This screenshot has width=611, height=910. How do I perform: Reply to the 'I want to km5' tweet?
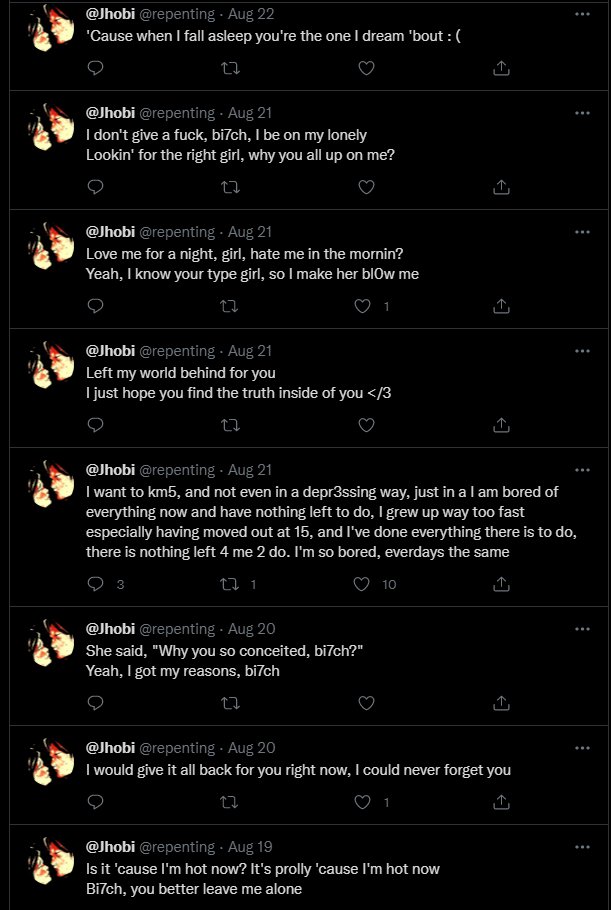coord(96,584)
